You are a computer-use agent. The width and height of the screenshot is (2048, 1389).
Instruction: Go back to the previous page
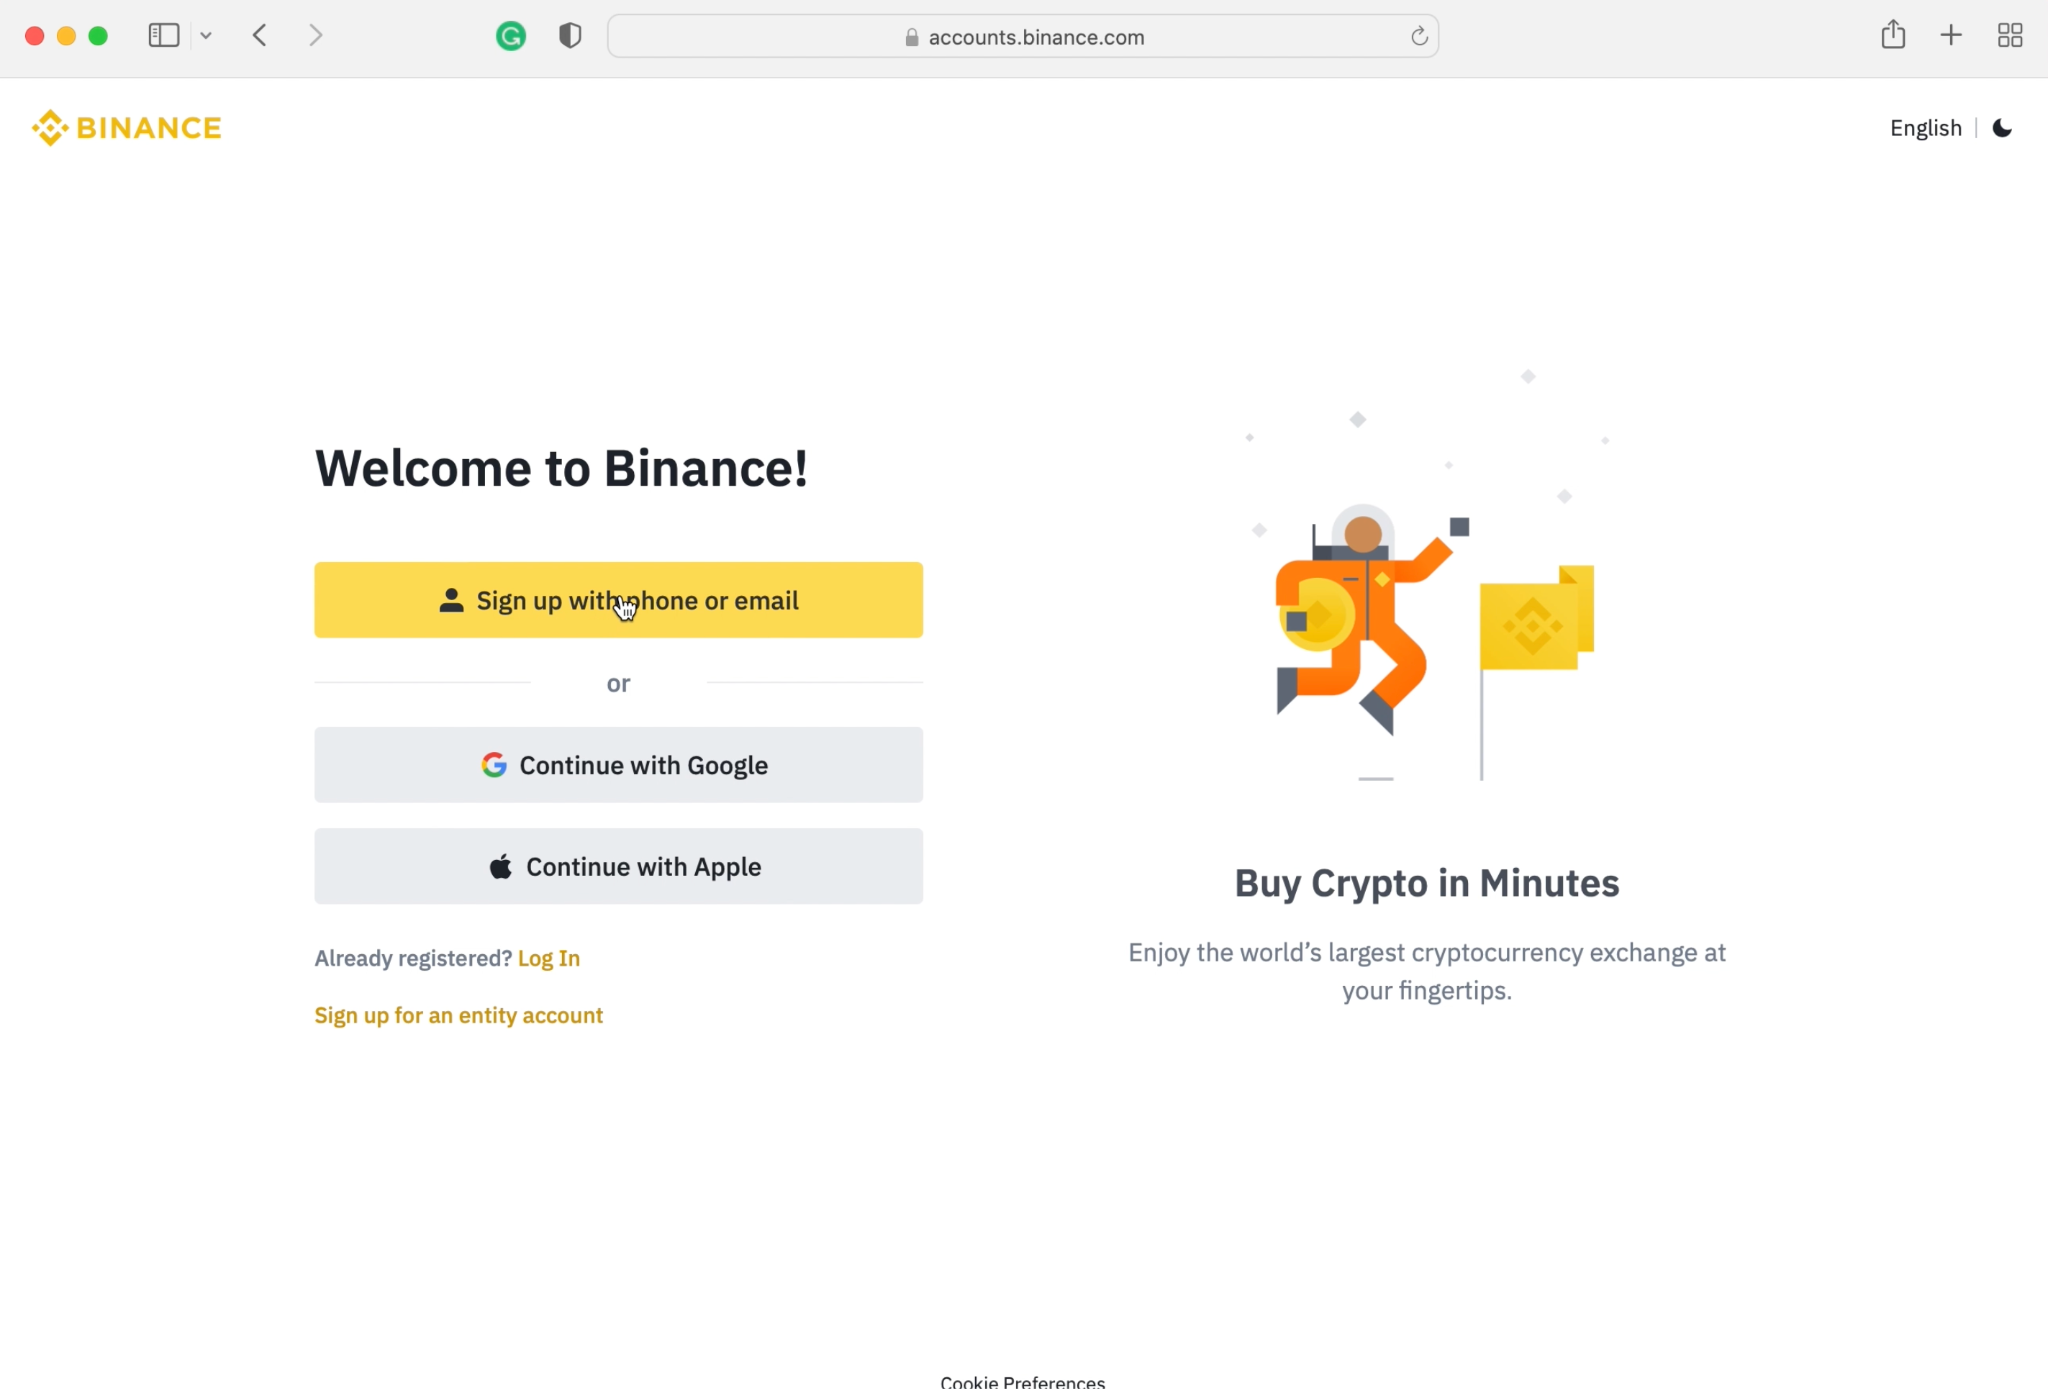tap(260, 36)
